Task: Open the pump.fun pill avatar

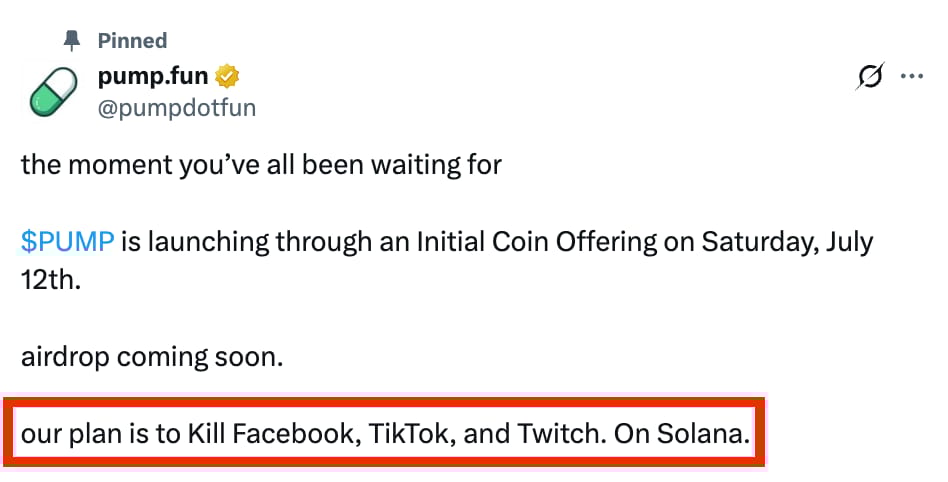Action: [x=54, y=91]
